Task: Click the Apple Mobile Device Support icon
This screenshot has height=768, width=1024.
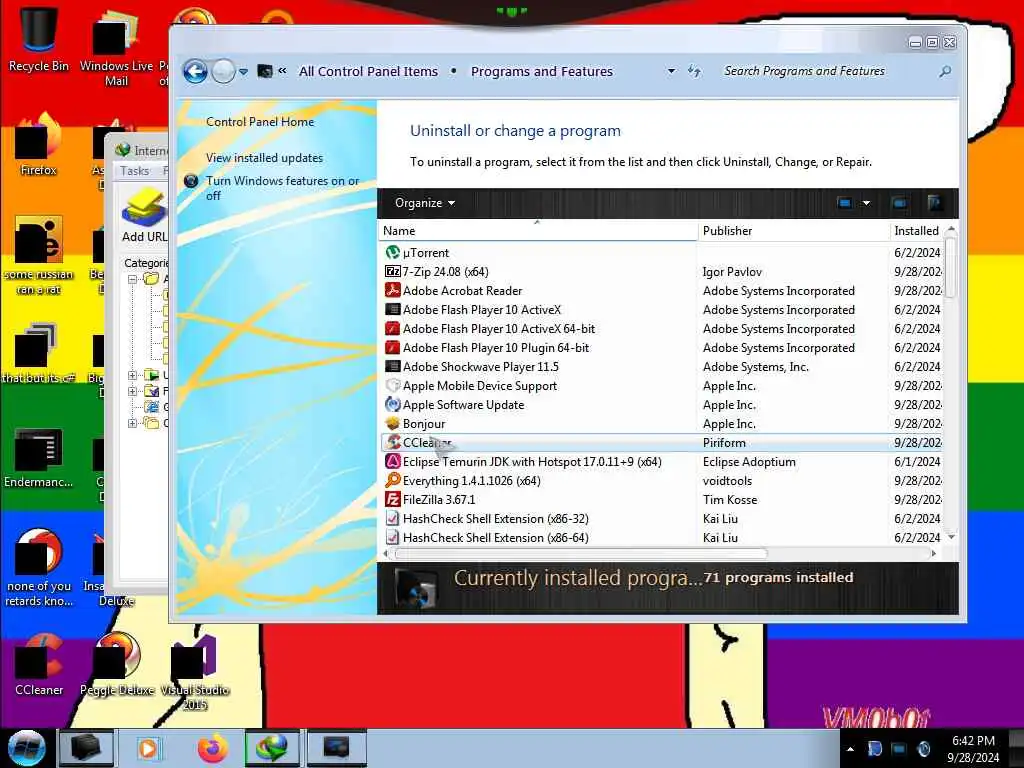Action: click(x=392, y=385)
